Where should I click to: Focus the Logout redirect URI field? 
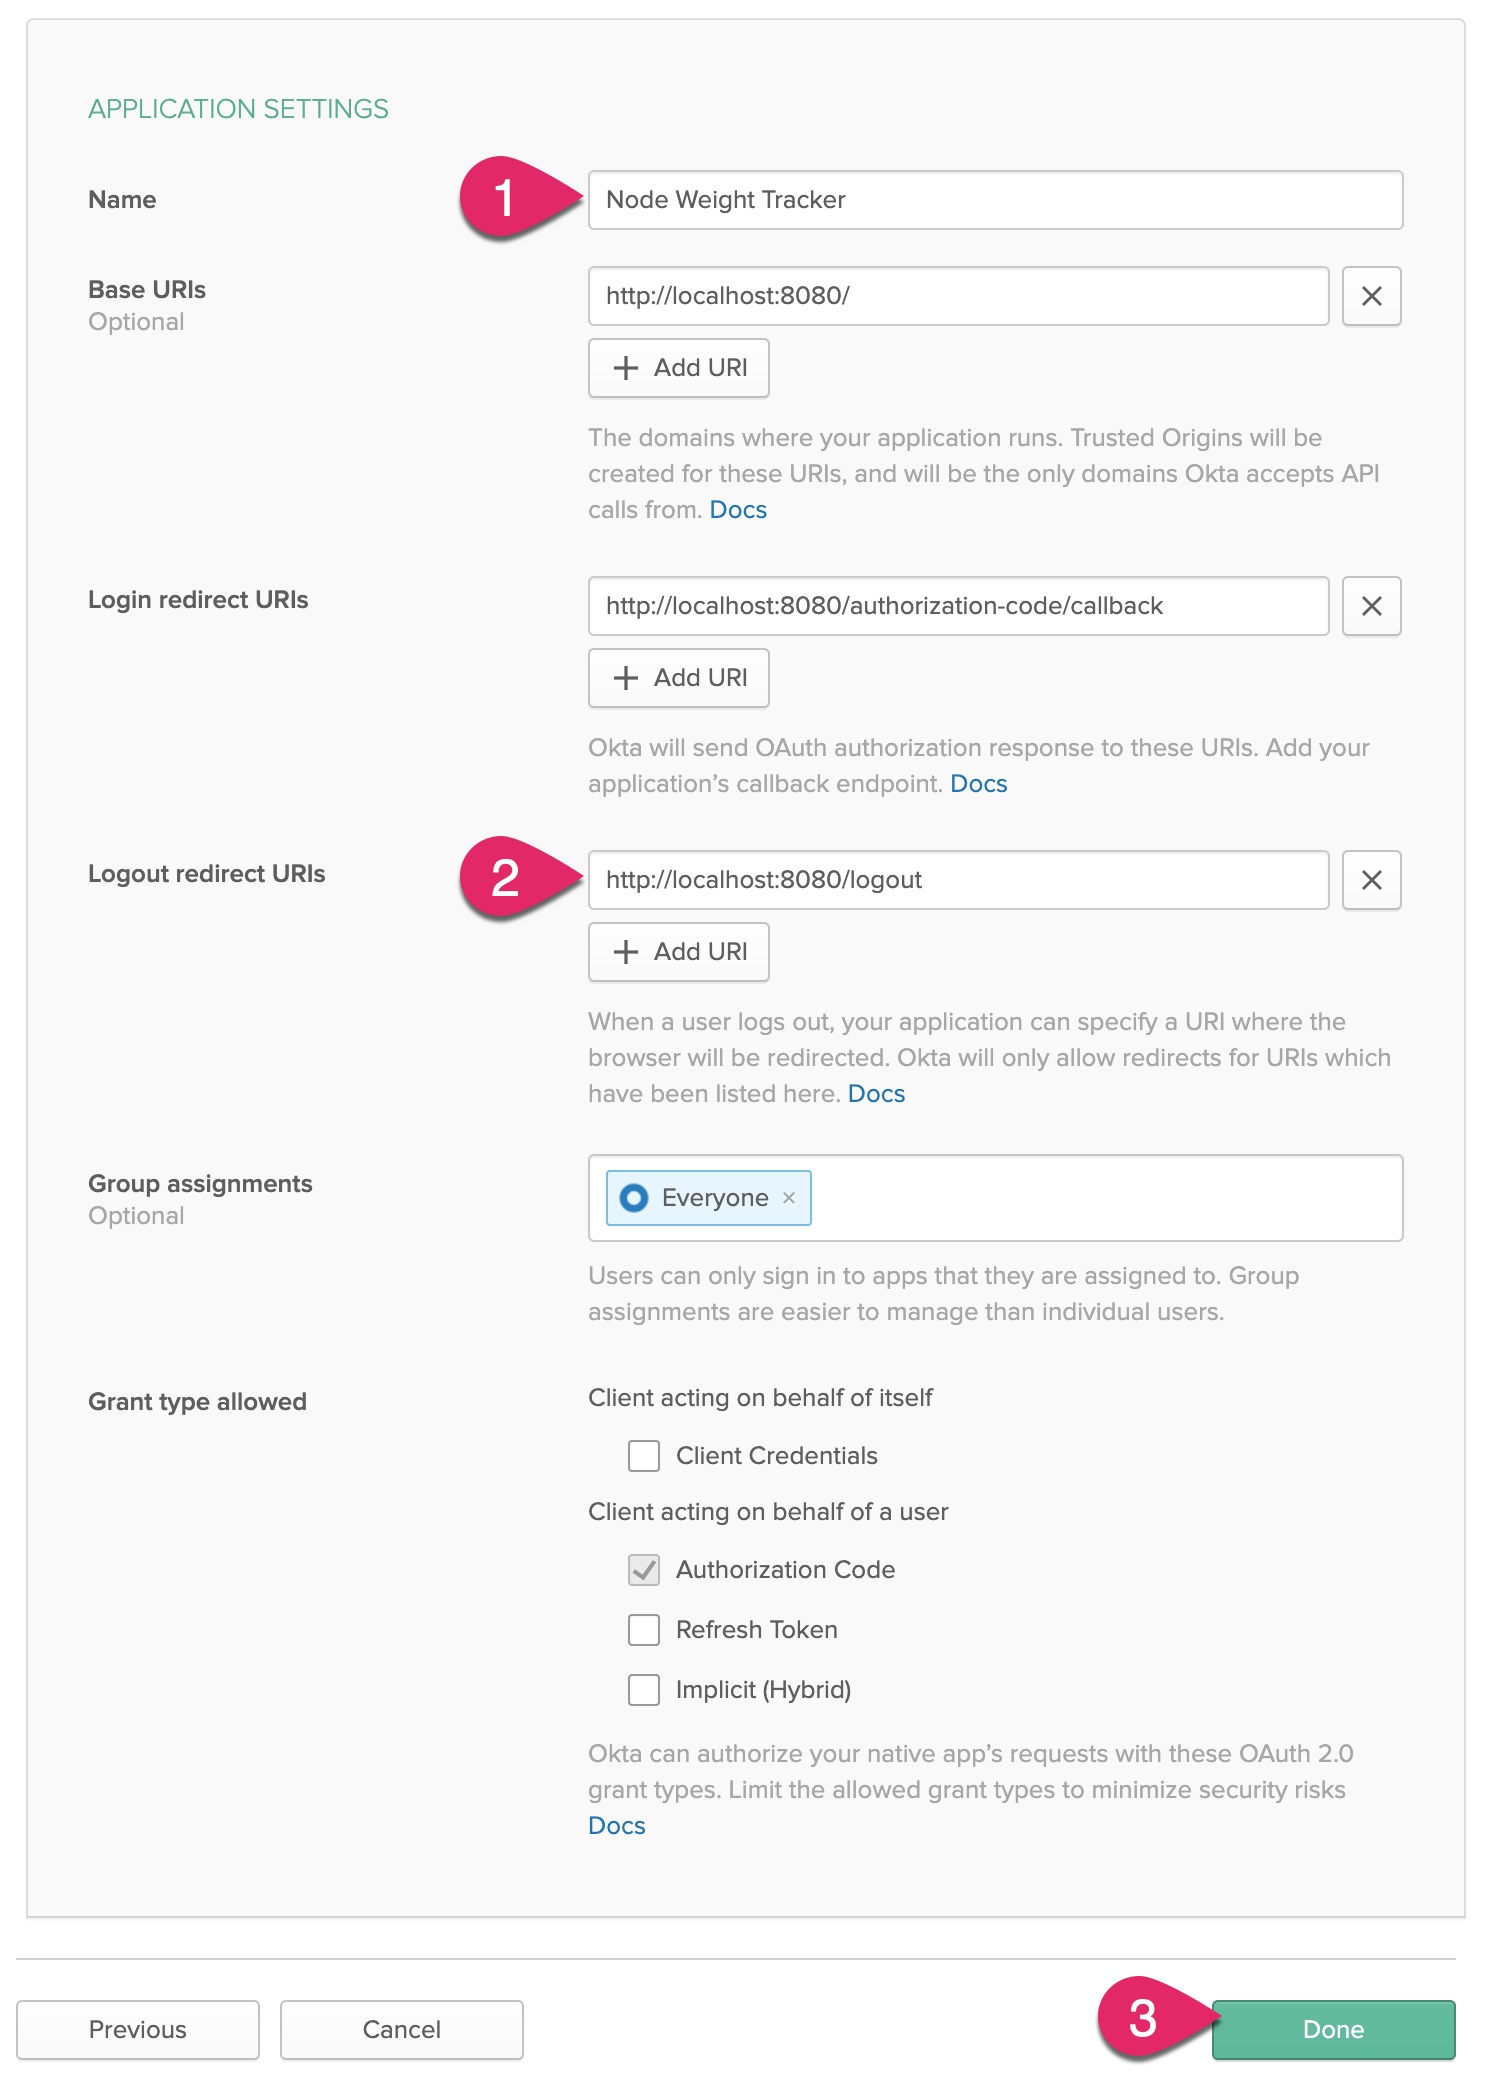tap(958, 880)
